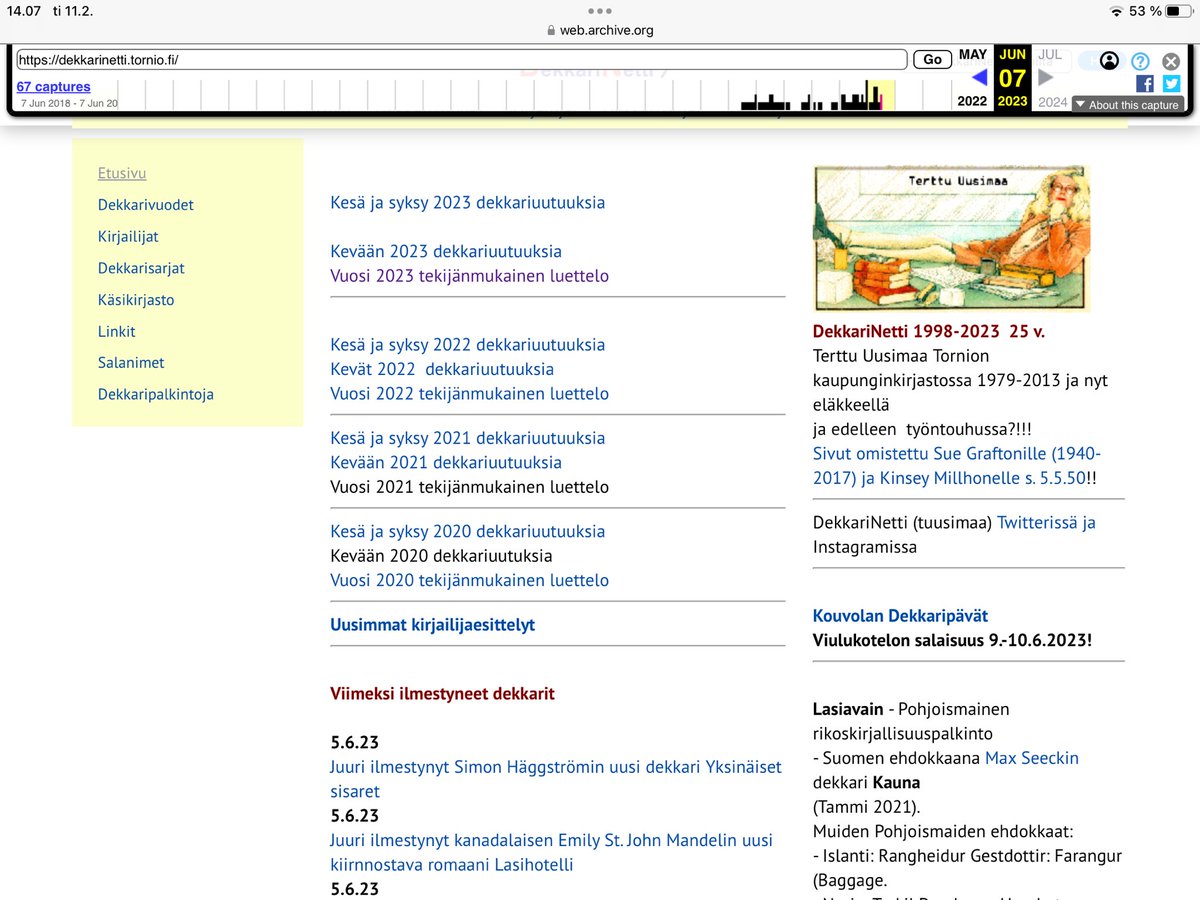Close the Wayback toolbar with the X icon
The width and height of the screenshot is (1200, 900).
coord(1171,61)
